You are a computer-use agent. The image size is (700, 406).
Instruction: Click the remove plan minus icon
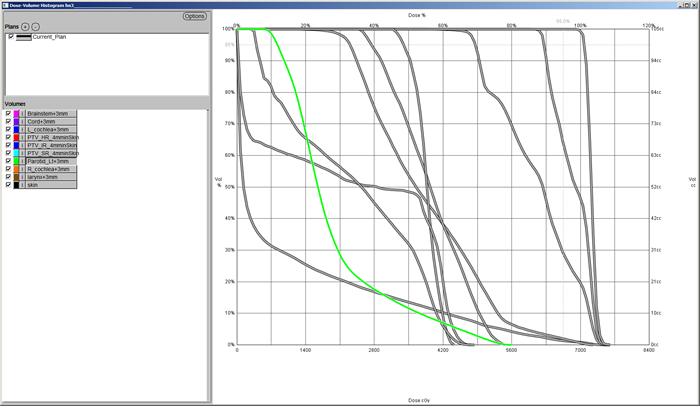pos(36,26)
